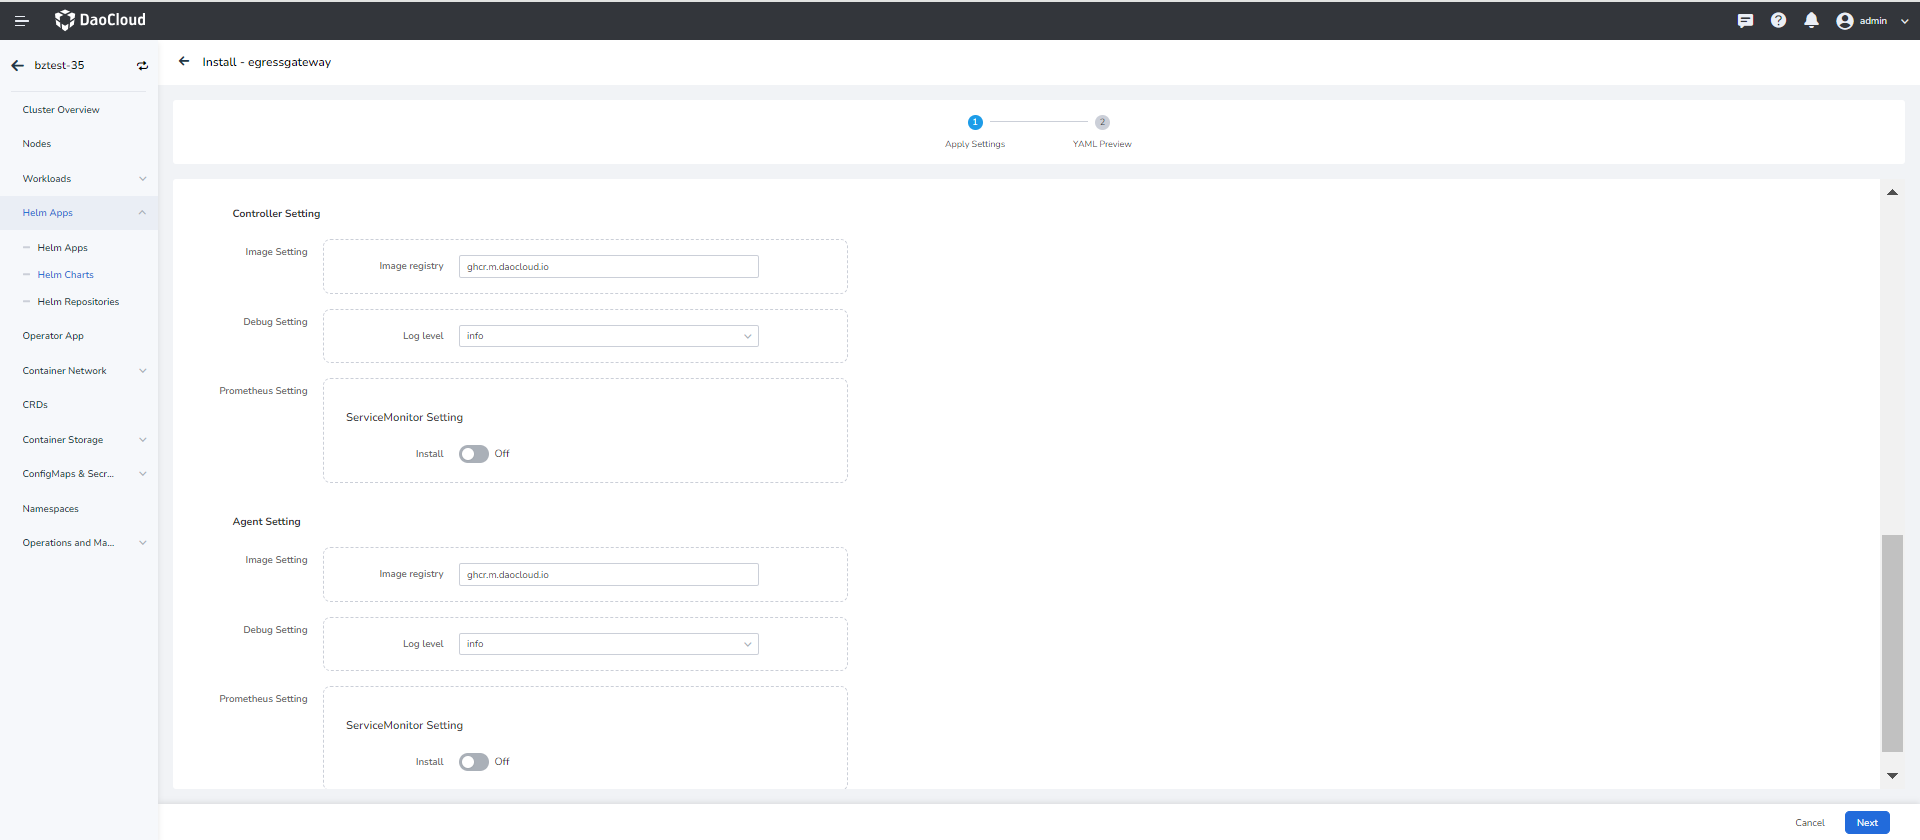Go back from Install - egressgateway page
This screenshot has width=1920, height=840.
coord(184,61)
